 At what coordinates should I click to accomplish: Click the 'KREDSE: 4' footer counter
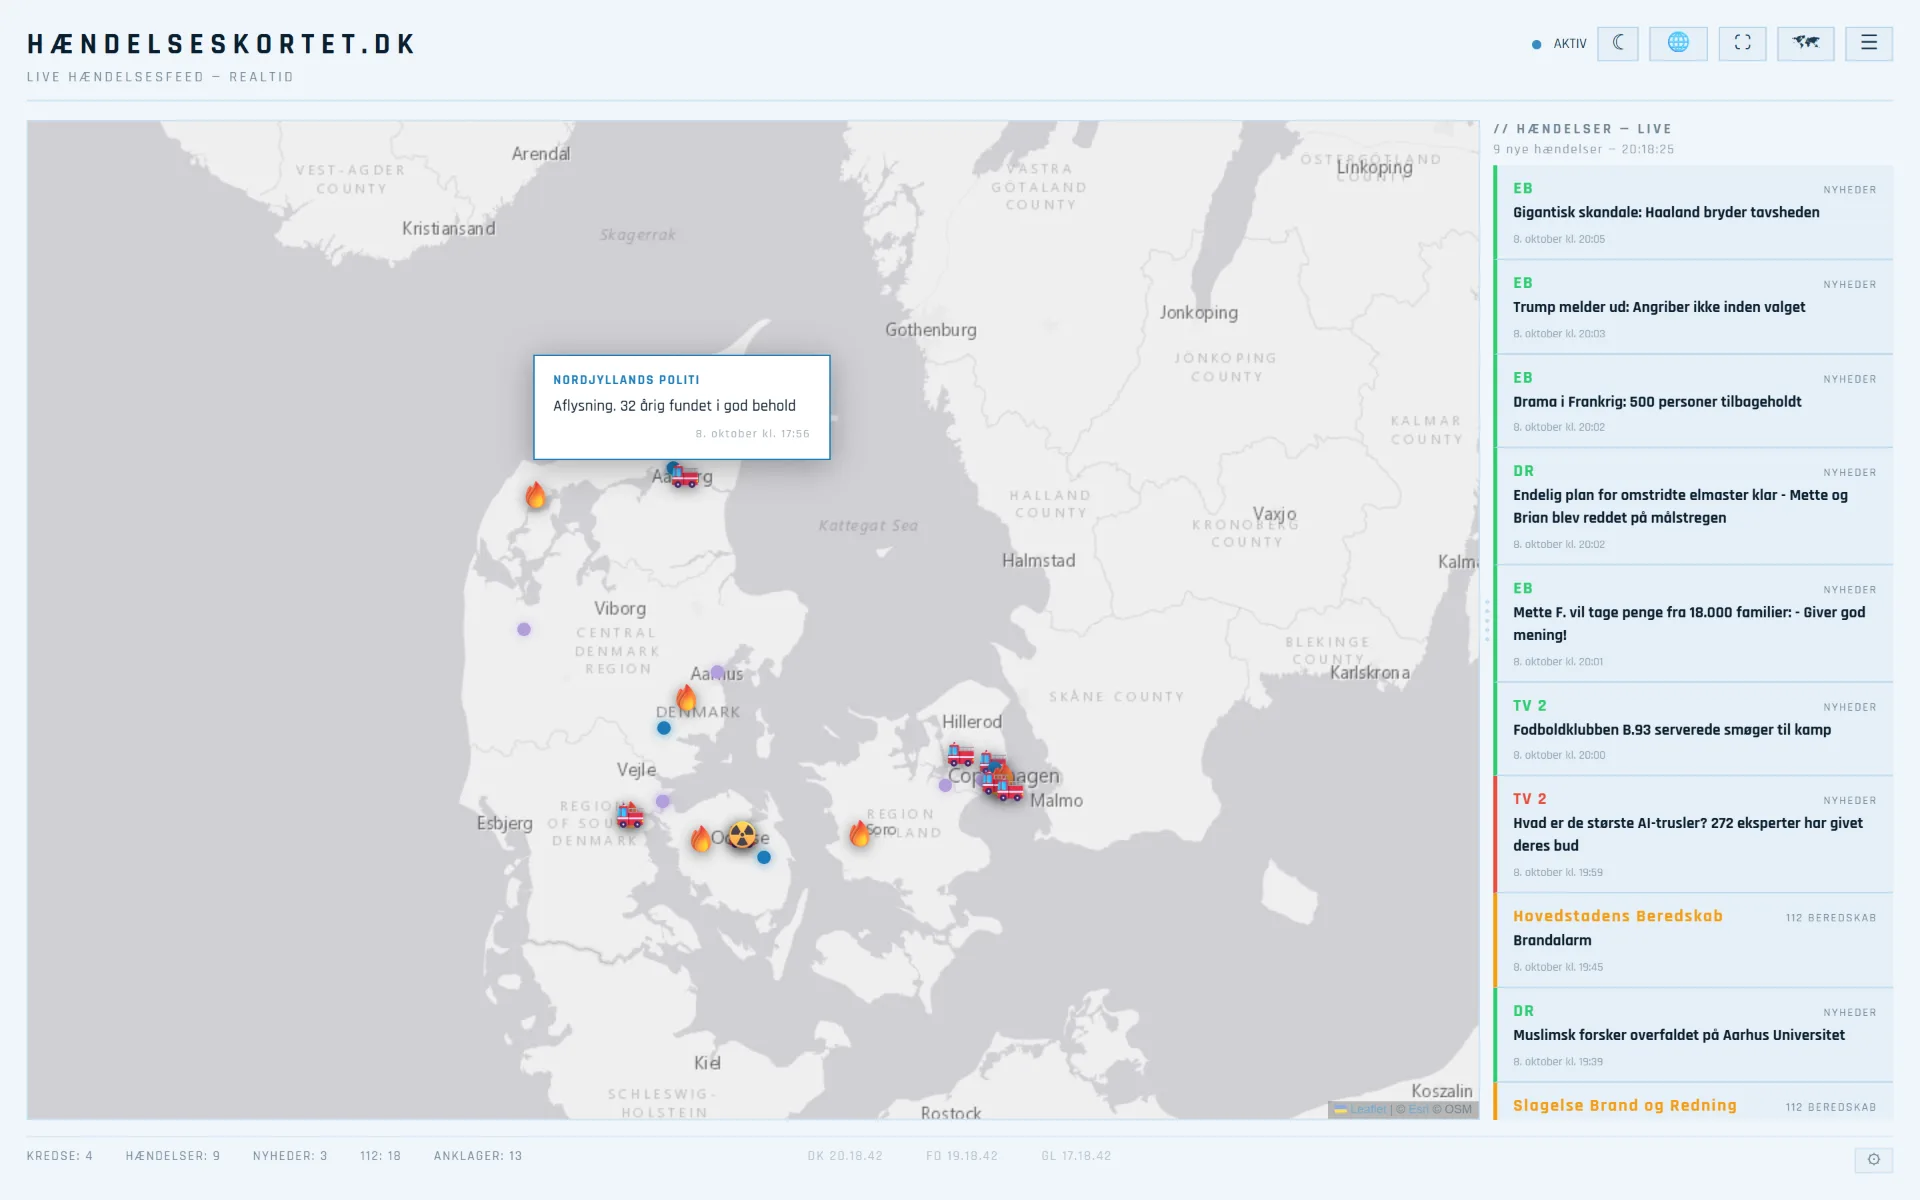coord(60,1156)
